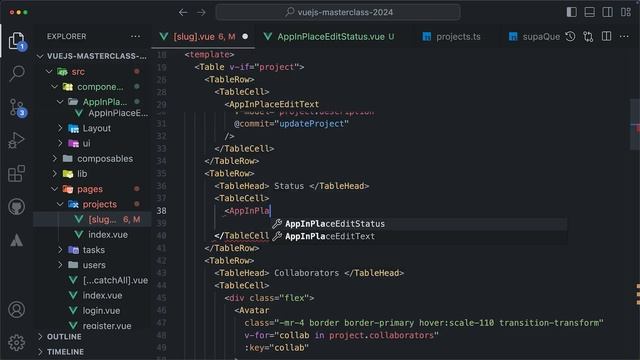This screenshot has height=360, width=640.
Task: Open AppInPlaceE... file in explorer tree
Action: point(92,113)
